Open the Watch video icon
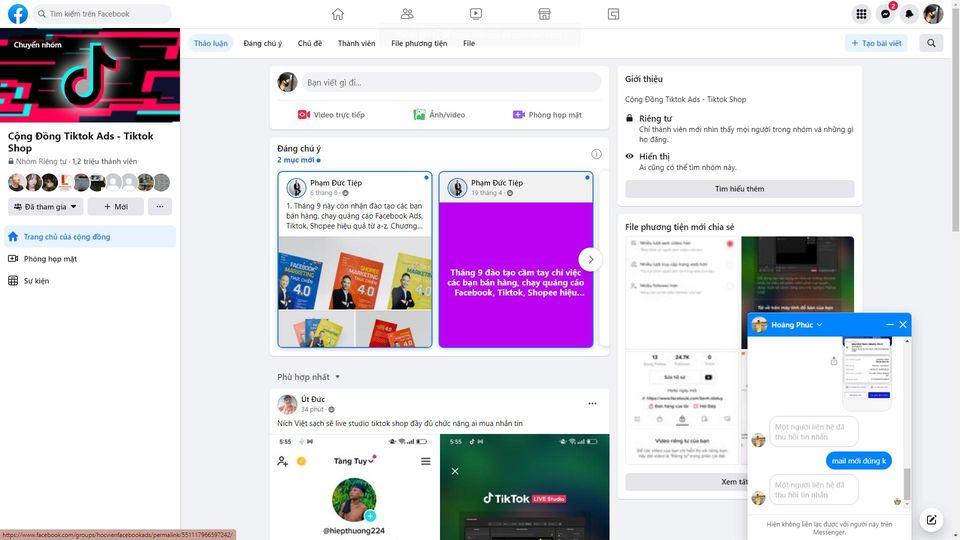960x540 pixels. 476,14
